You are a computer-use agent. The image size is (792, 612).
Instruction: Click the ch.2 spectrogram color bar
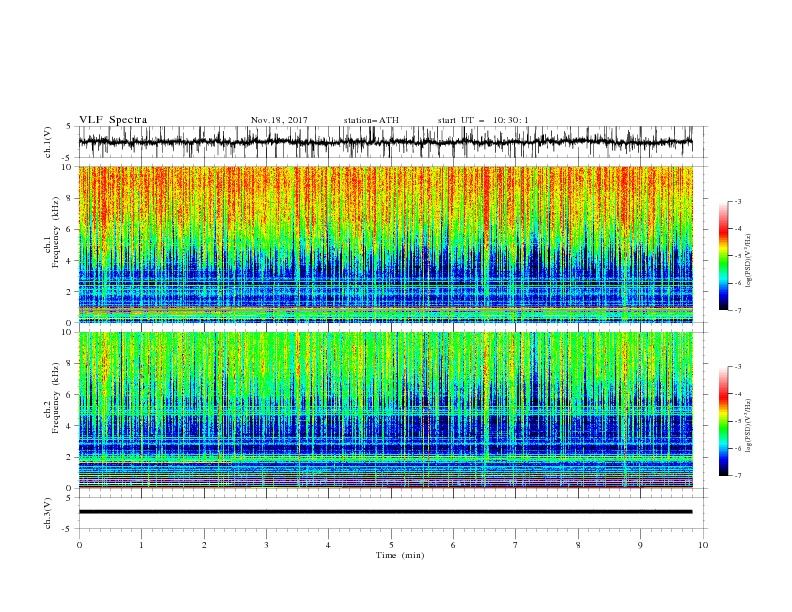[724, 421]
